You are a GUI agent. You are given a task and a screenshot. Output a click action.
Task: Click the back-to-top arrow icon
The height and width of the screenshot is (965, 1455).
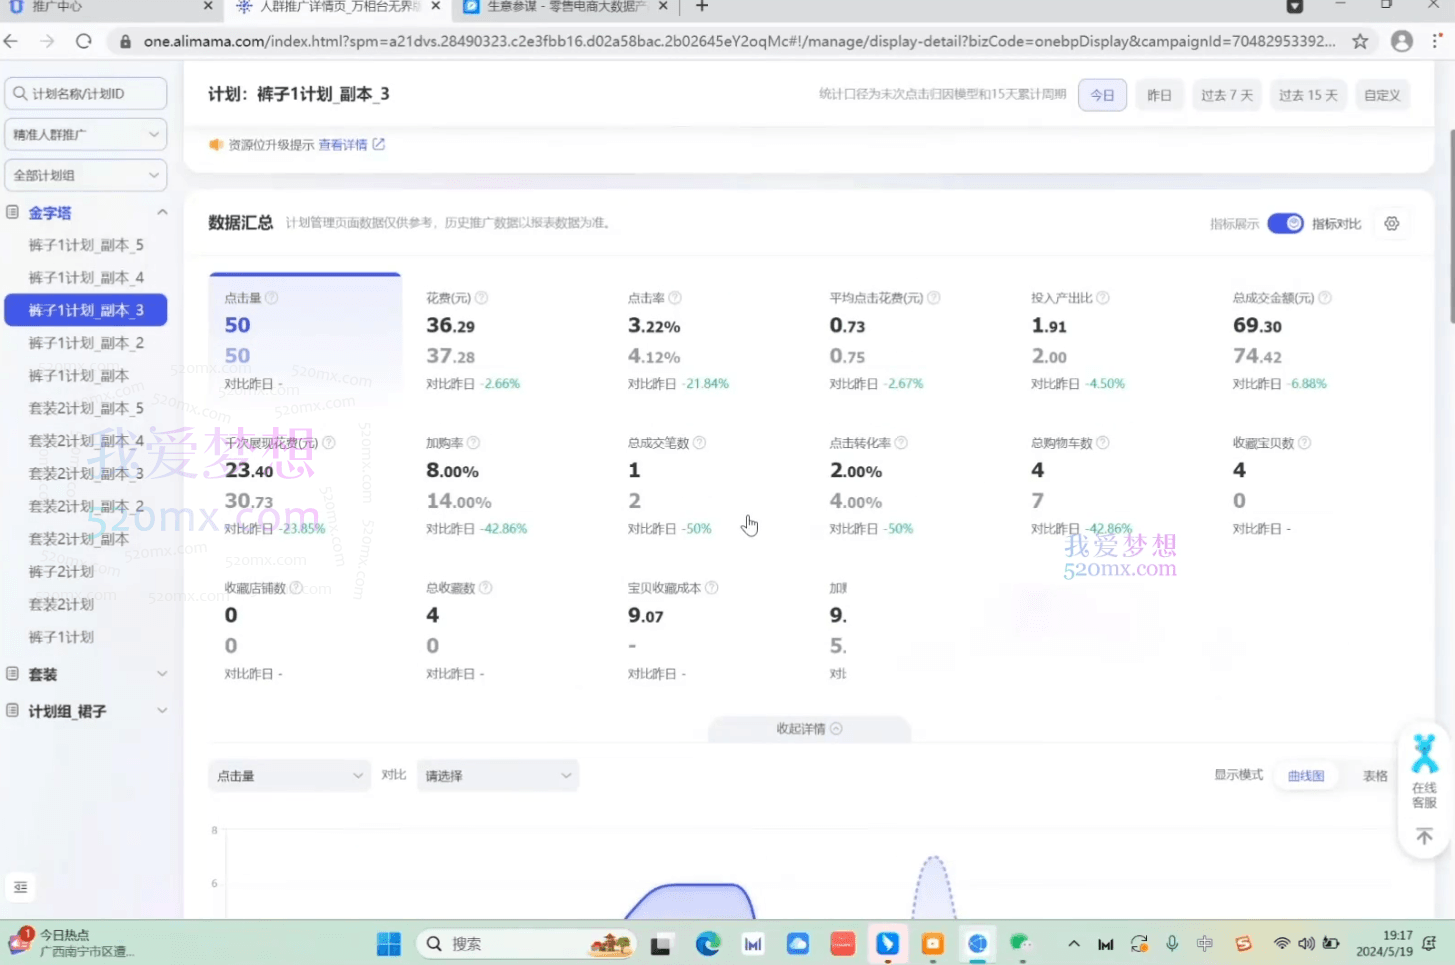click(1423, 836)
